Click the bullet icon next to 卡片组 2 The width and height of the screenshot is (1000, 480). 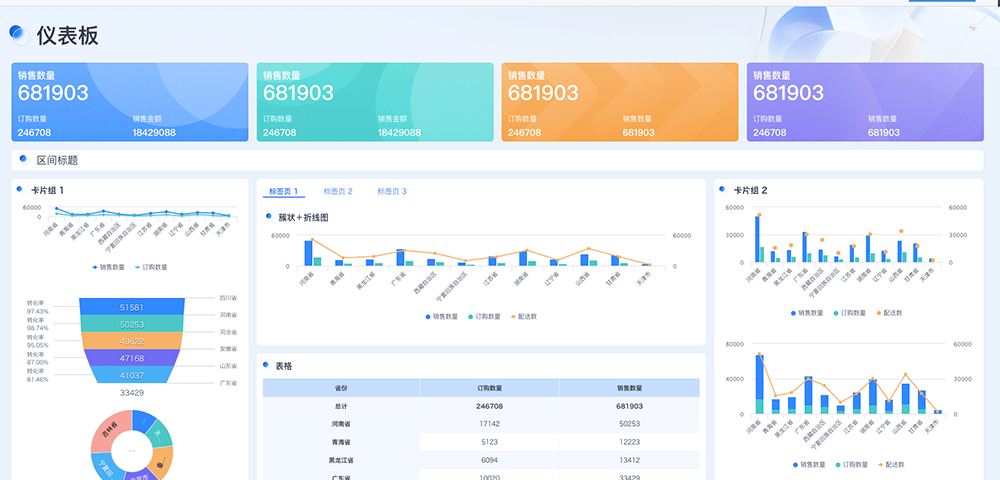tap(723, 190)
